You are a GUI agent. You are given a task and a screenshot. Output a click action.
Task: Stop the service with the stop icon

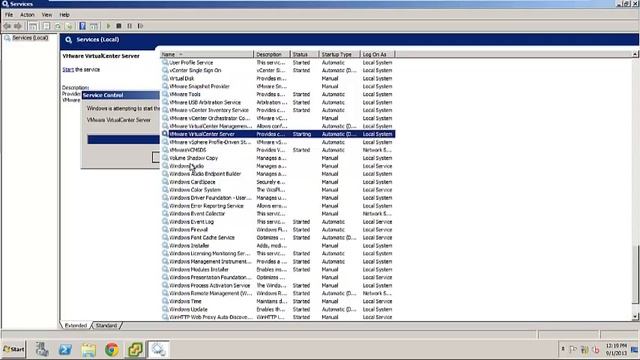[119, 26]
